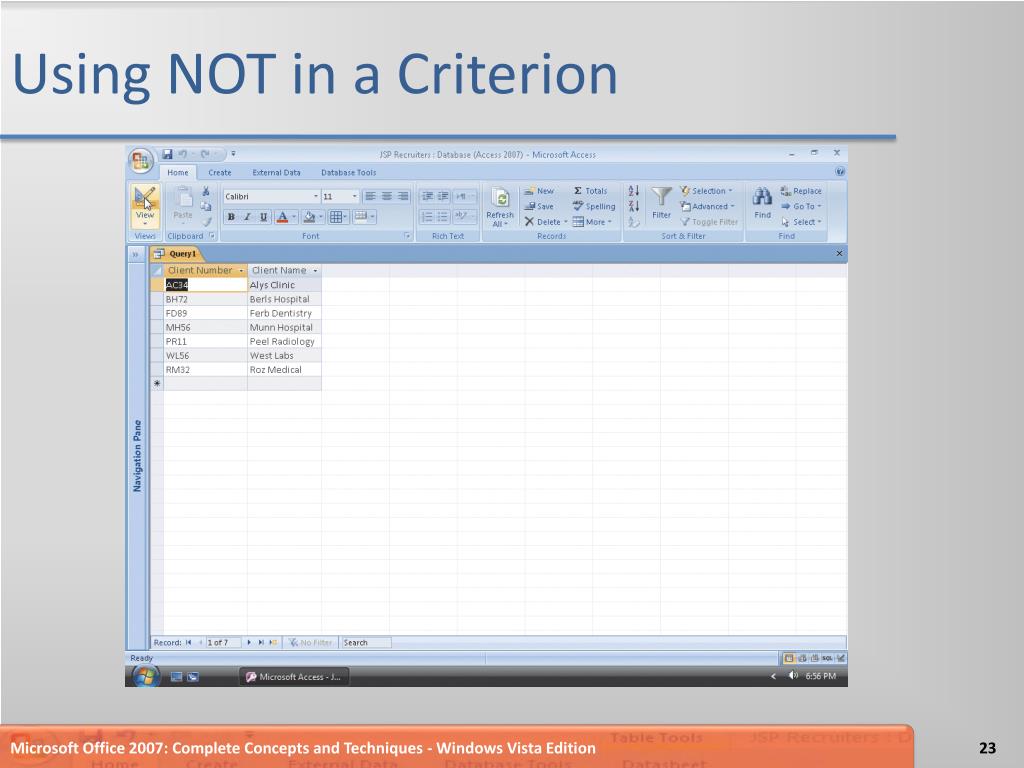Image resolution: width=1024 pixels, height=768 pixels.
Task: Click the Office Button in Access
Action: tap(140, 161)
